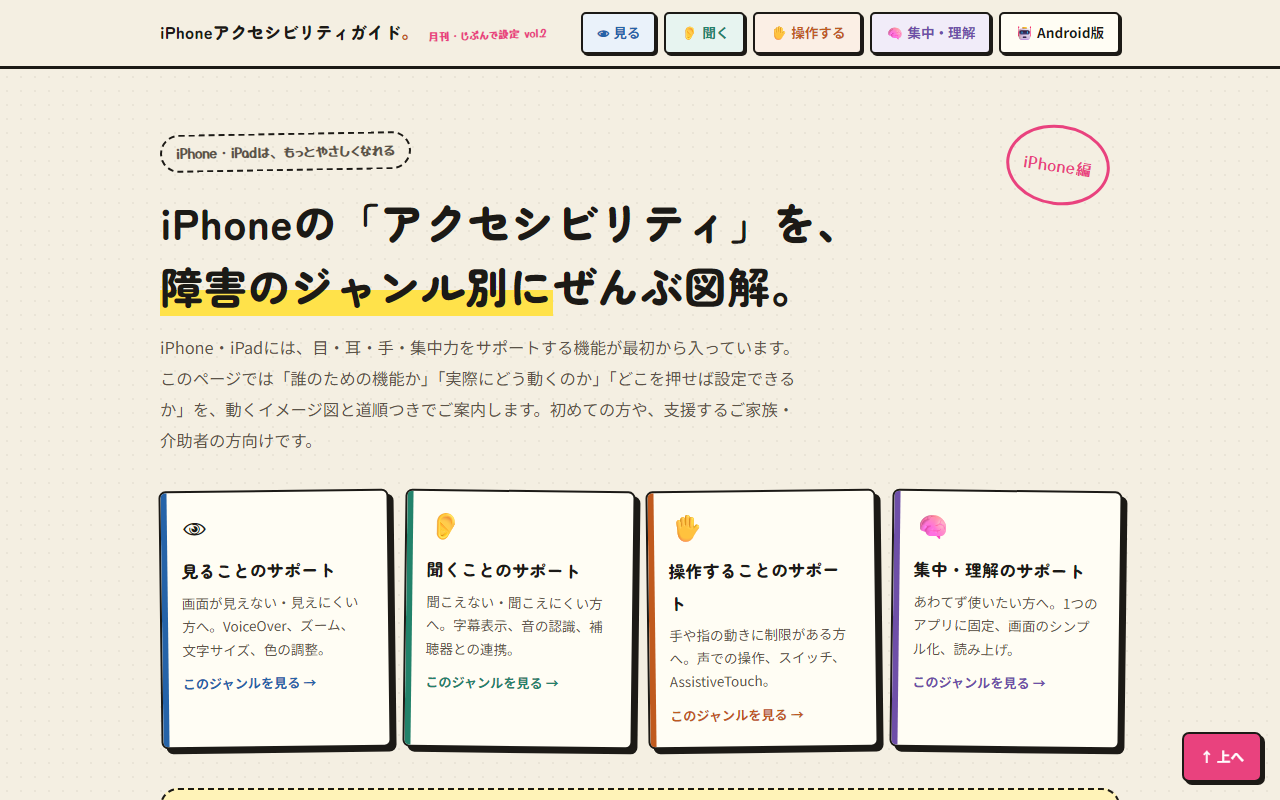
Task: Click the ↑ 上へ back-to-top button
Action: [x=1222, y=757]
